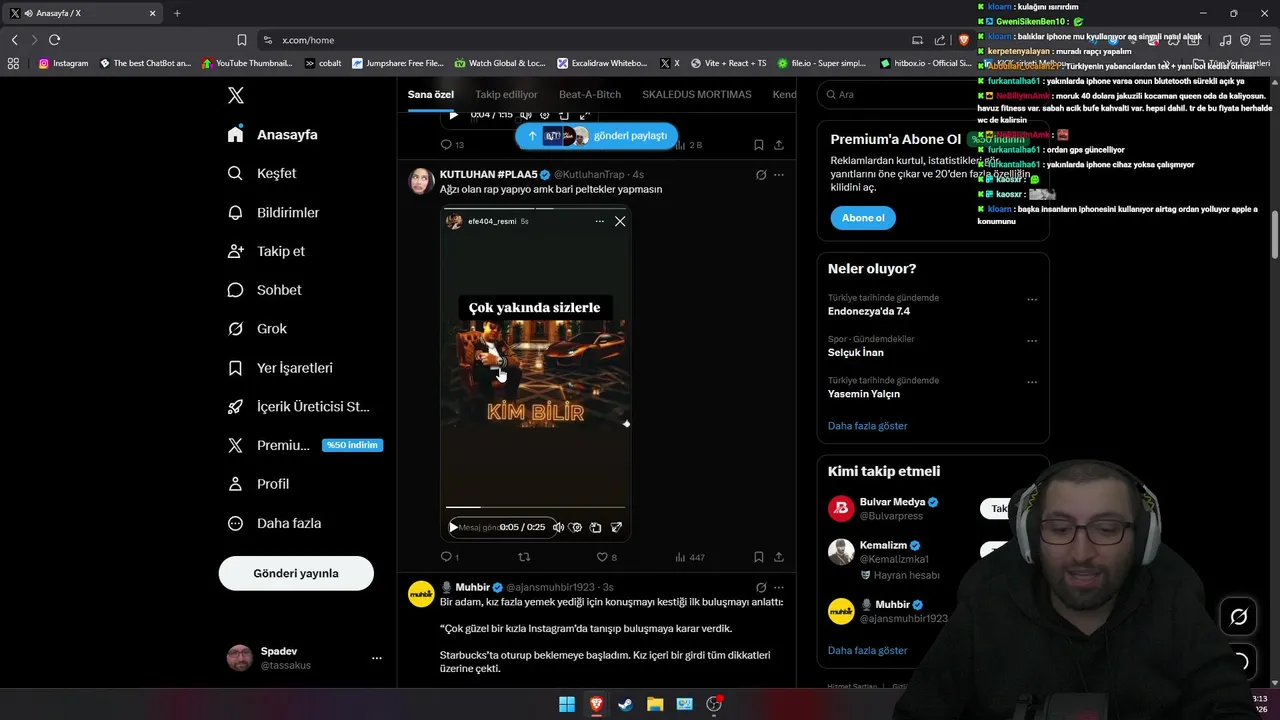Play the 0:25 video

[x=453, y=527]
